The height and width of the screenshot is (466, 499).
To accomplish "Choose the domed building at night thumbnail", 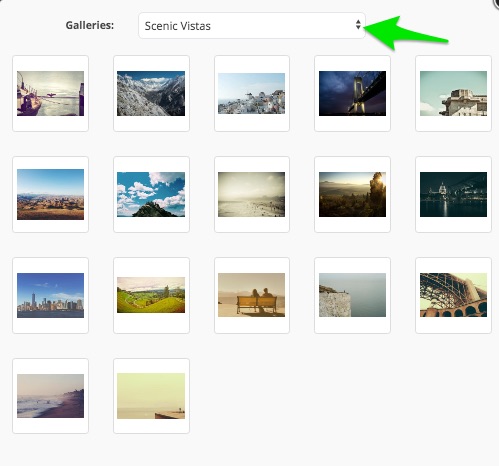I will pos(453,194).
